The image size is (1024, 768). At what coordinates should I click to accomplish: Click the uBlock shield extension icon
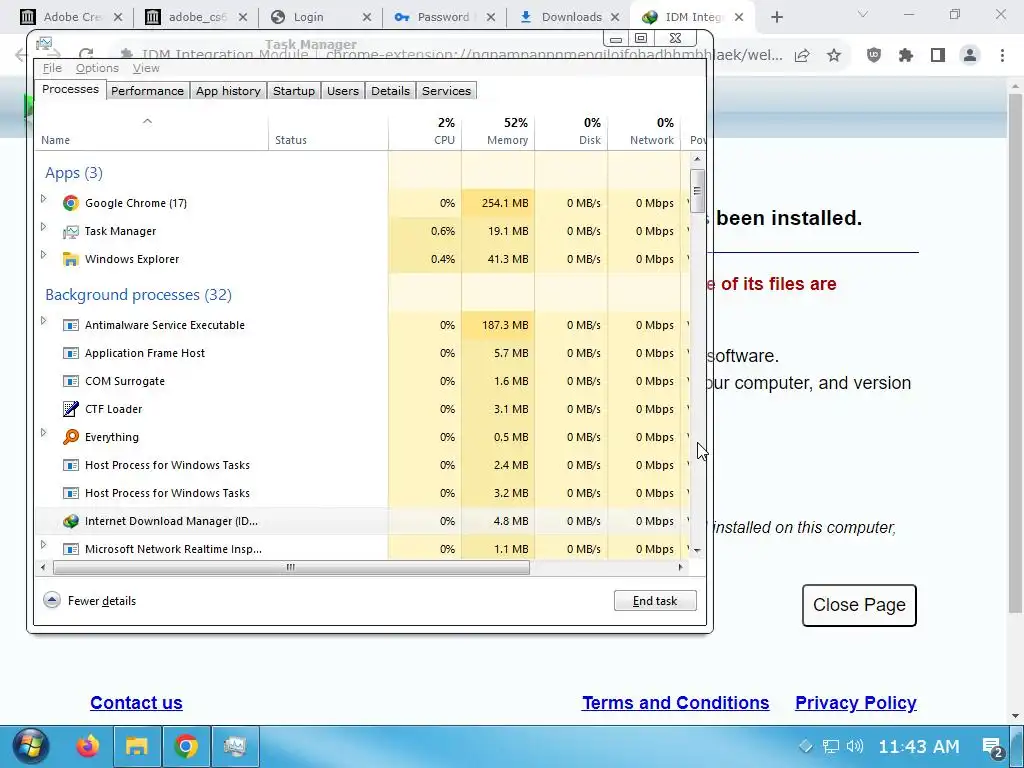874,56
